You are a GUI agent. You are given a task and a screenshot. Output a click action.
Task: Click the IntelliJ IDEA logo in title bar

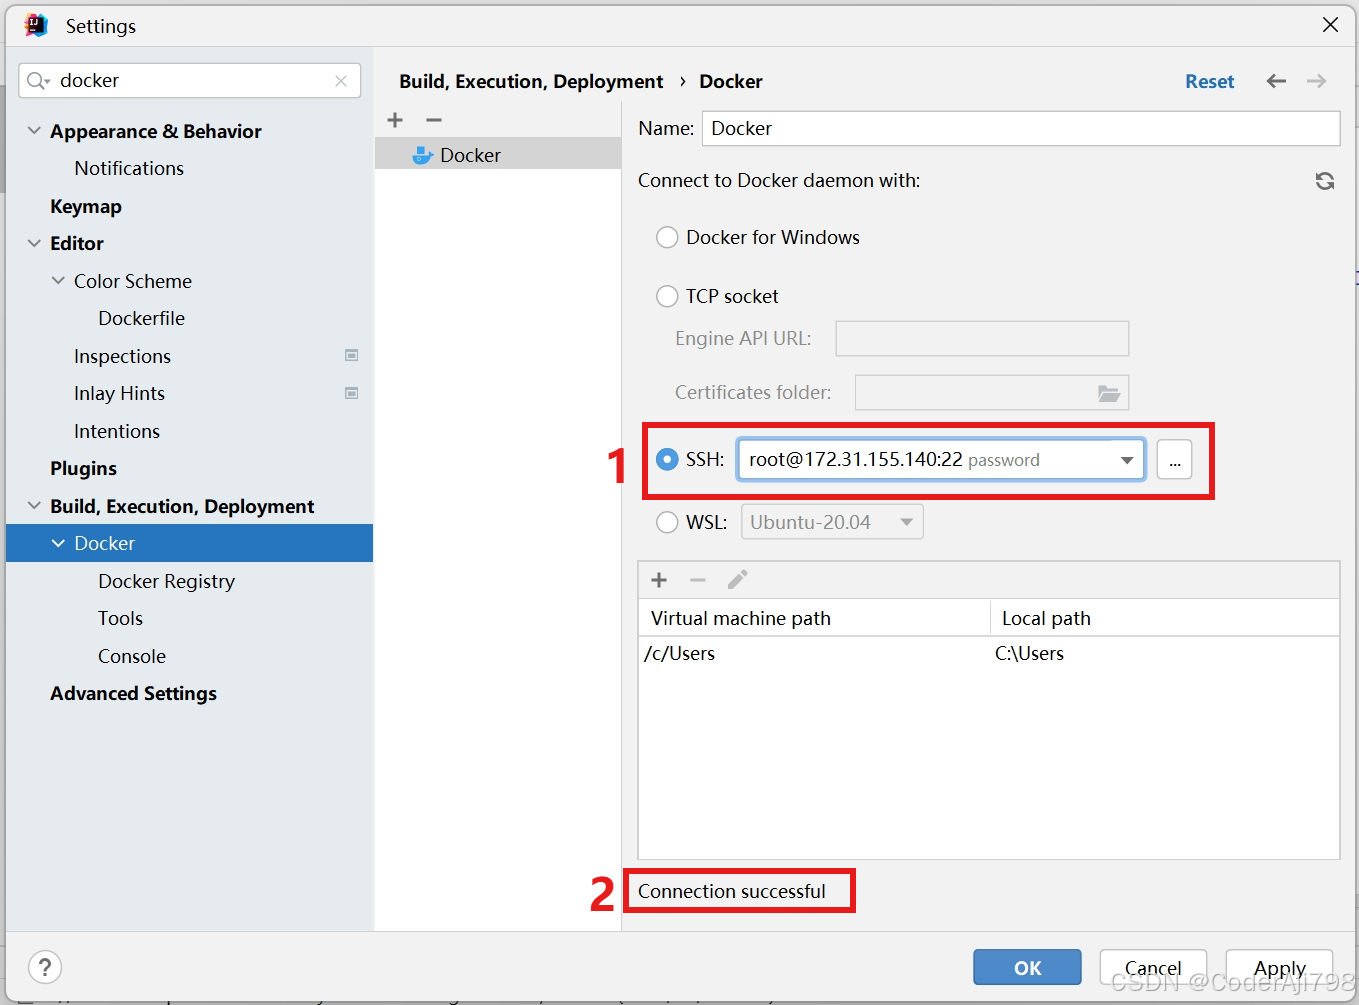[36, 25]
